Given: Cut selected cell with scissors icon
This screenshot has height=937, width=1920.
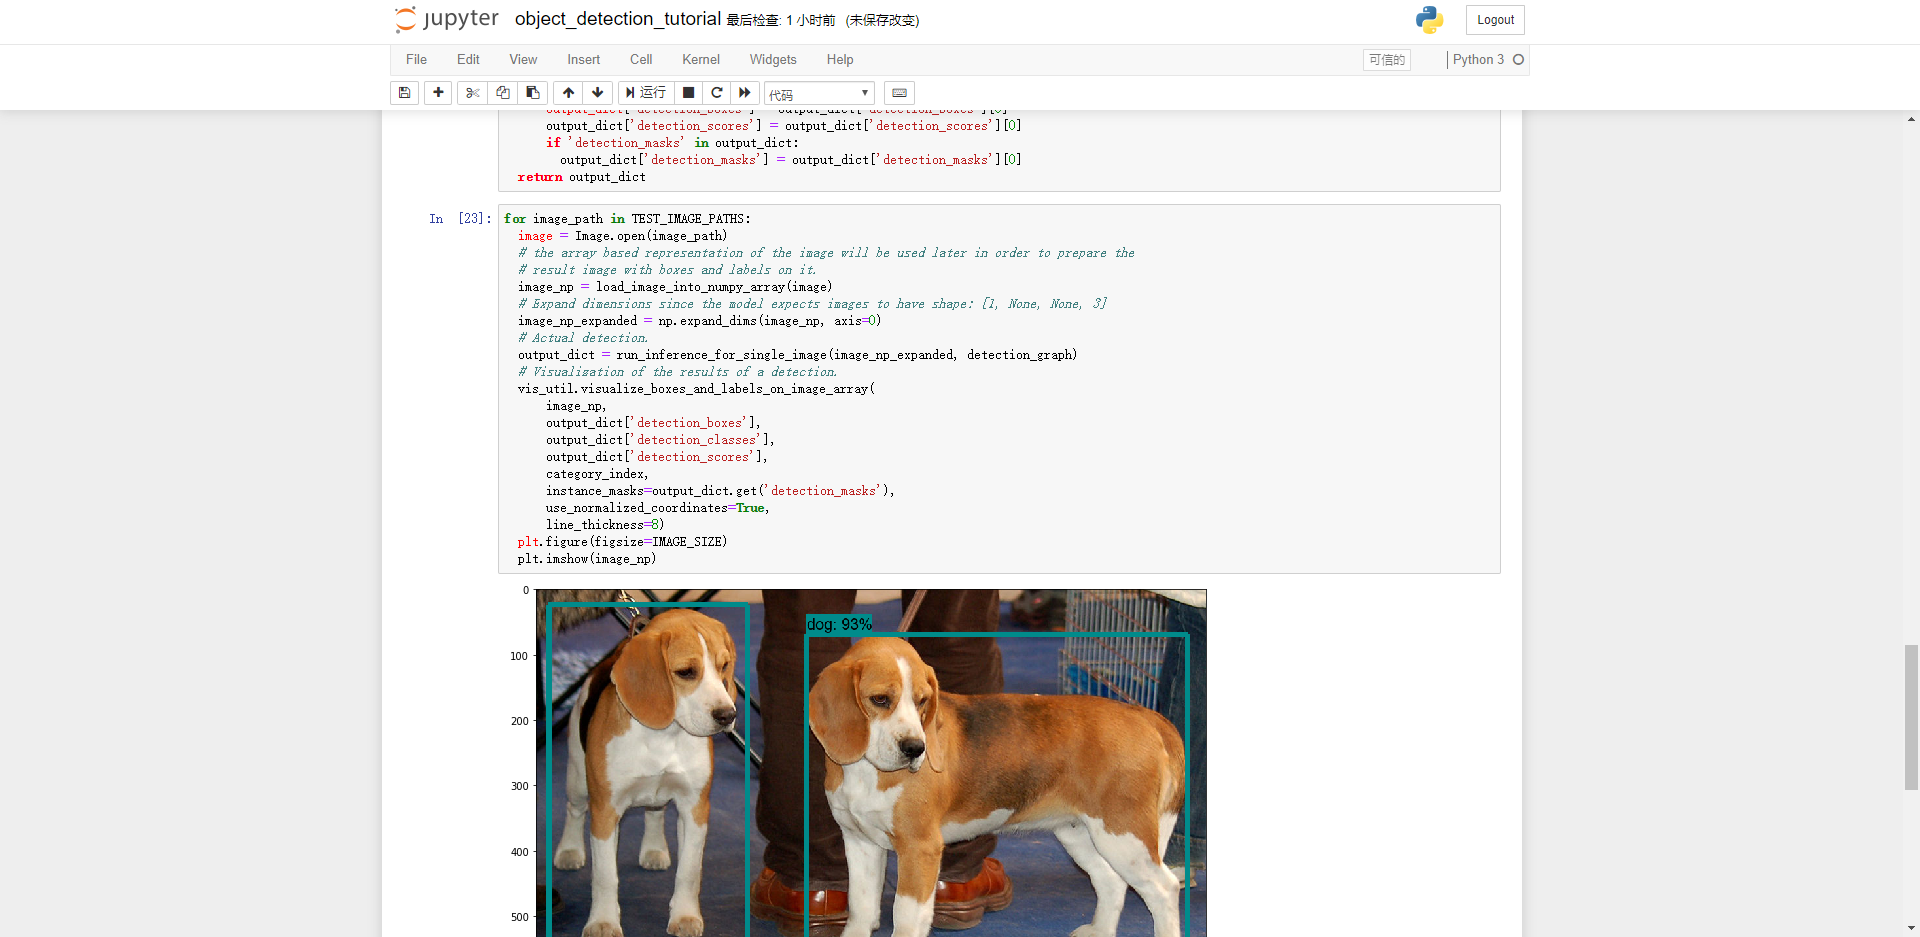Looking at the screenshot, I should tap(473, 93).
